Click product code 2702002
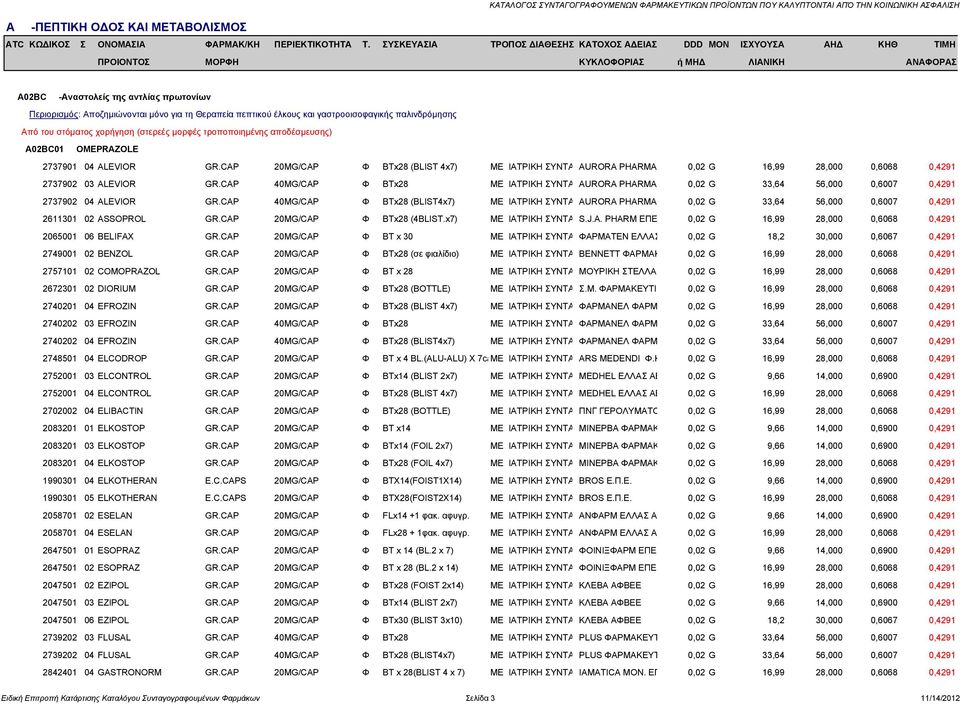This screenshot has width=960, height=704. (x=59, y=411)
